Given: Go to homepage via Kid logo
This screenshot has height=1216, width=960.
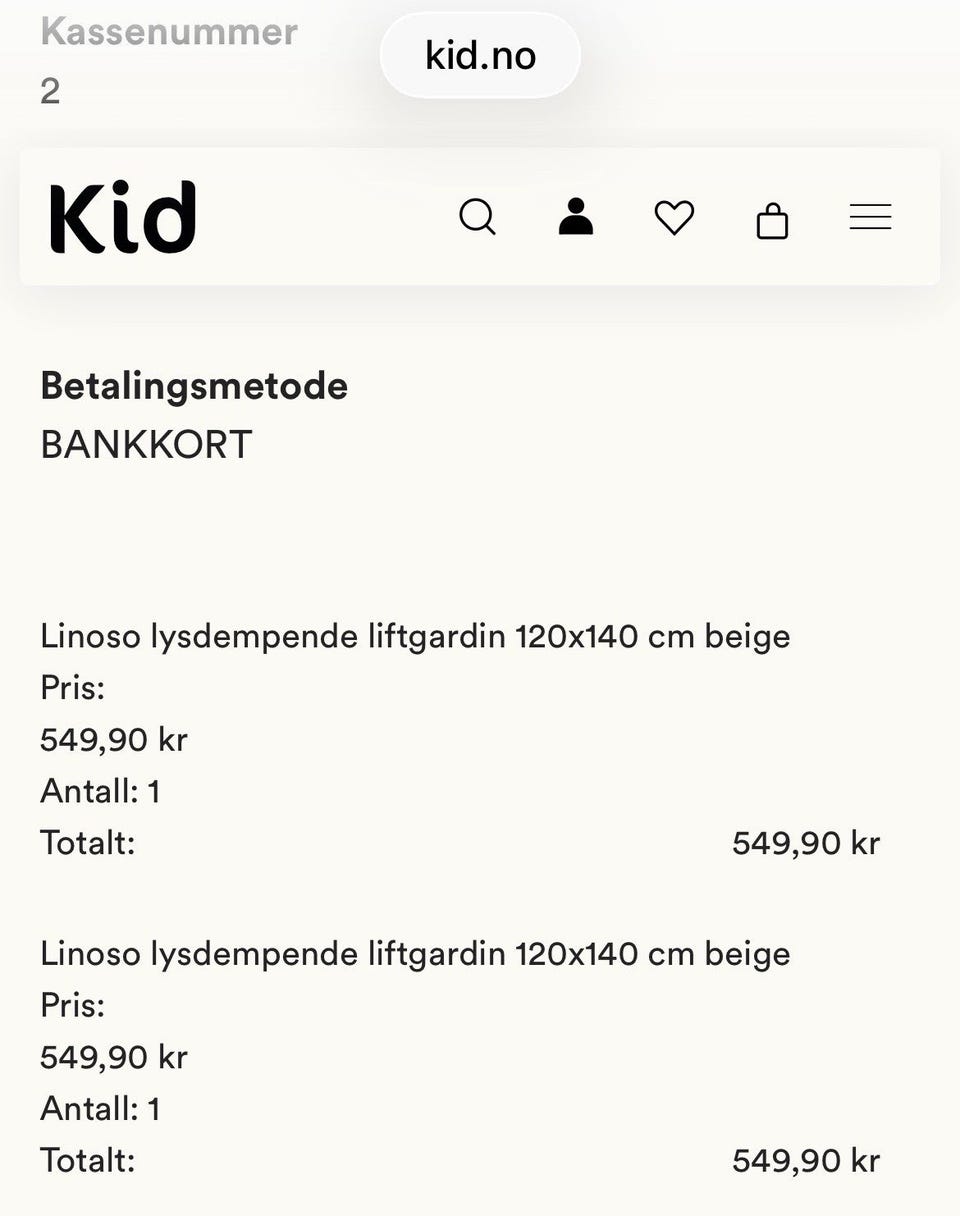Looking at the screenshot, I should pyautogui.click(x=122, y=217).
